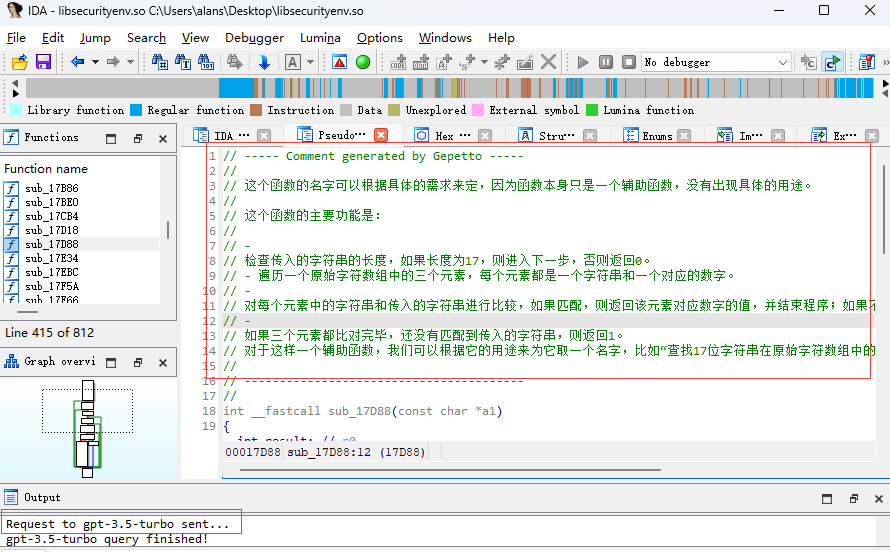
Task: Click the convert-to-code toolbar icon
Action: [398, 62]
